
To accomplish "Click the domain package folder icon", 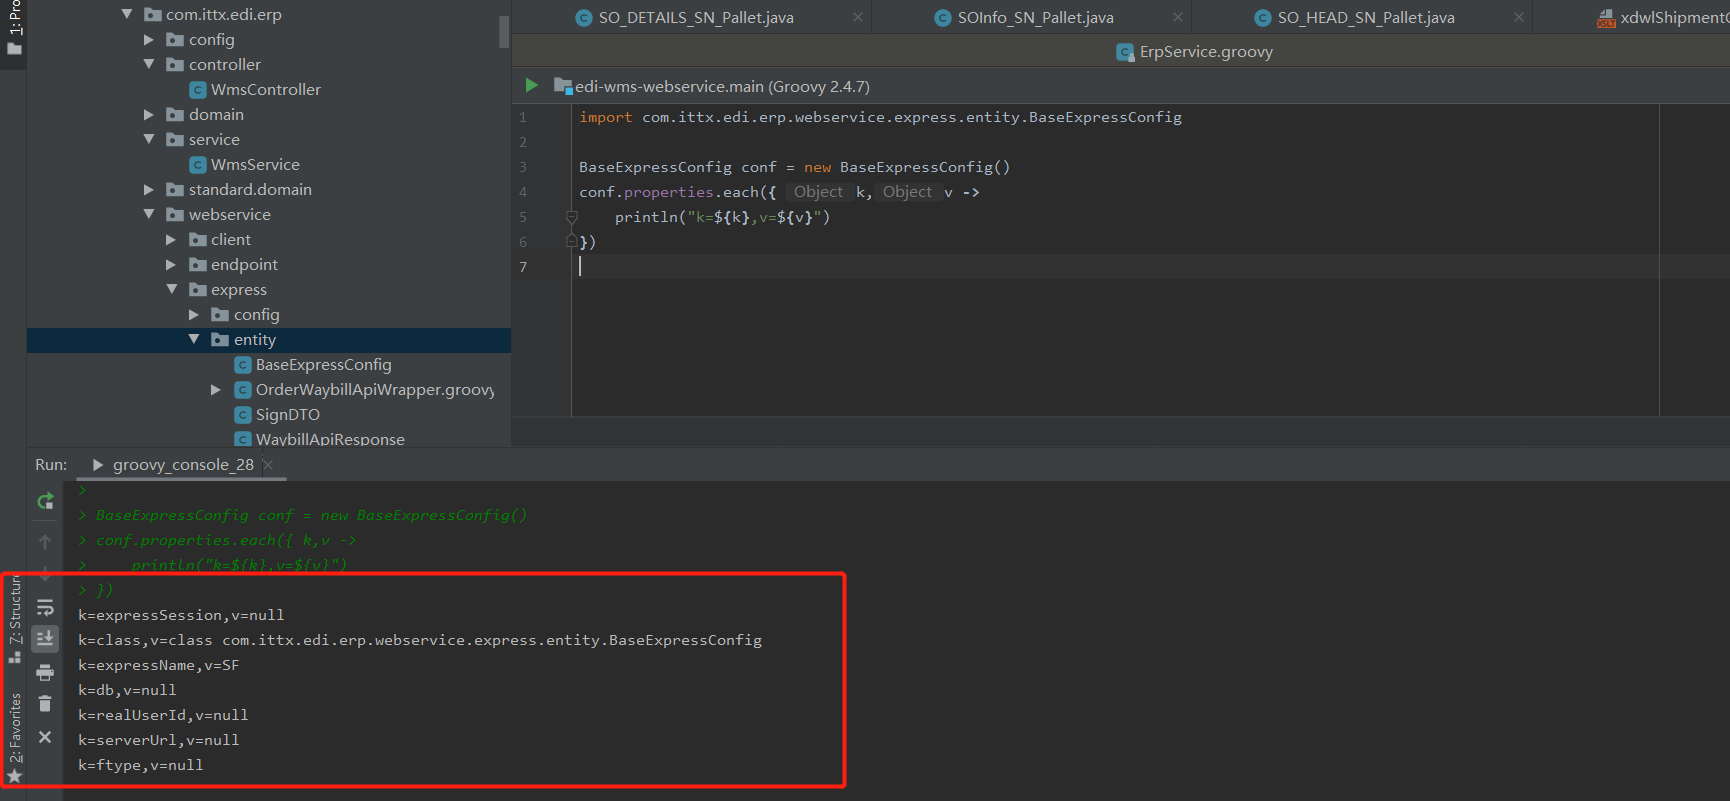I will 175,115.
